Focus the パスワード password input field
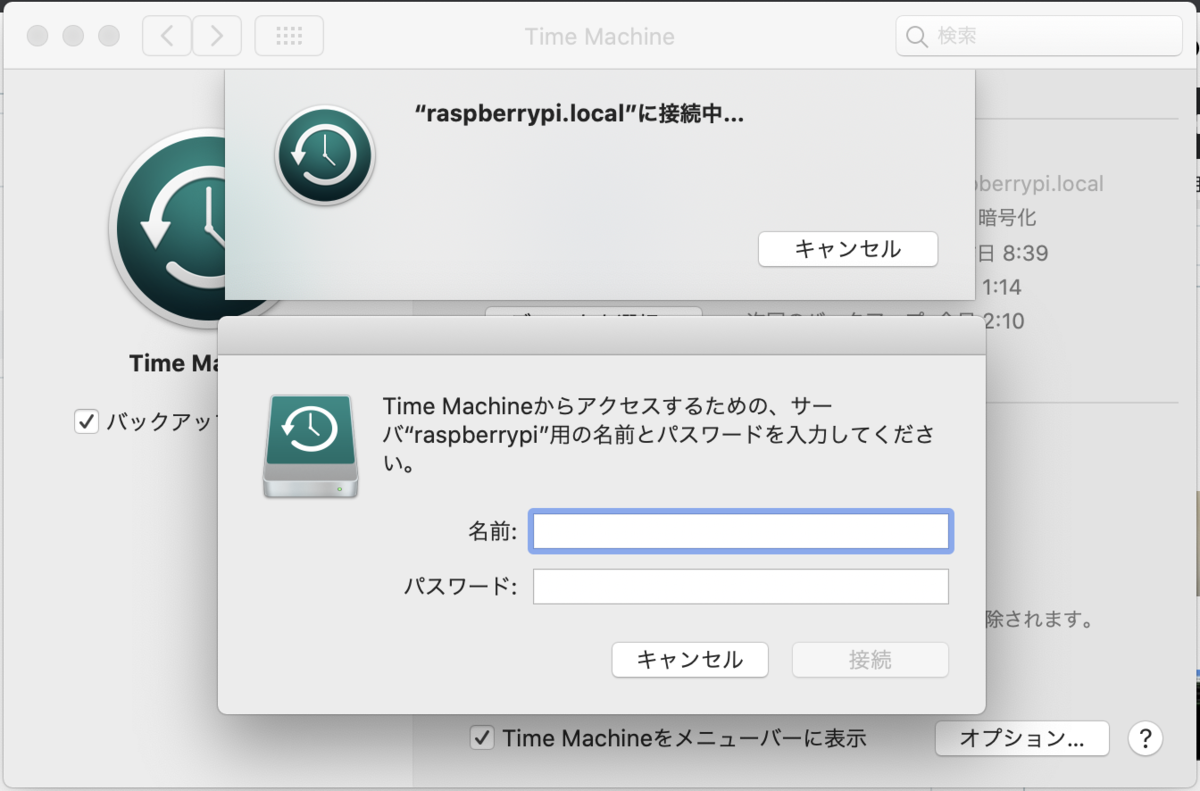This screenshot has width=1200, height=791. (740, 587)
